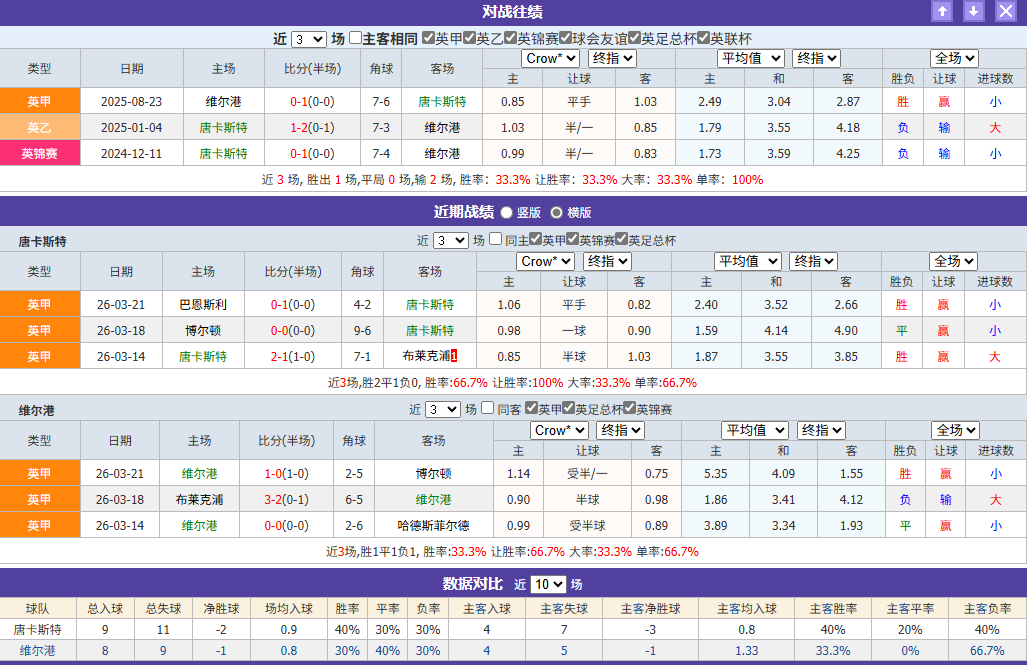Open the 全场 dropdown in 维尔港 section
Screen dimensions: 1031x665
point(955,430)
